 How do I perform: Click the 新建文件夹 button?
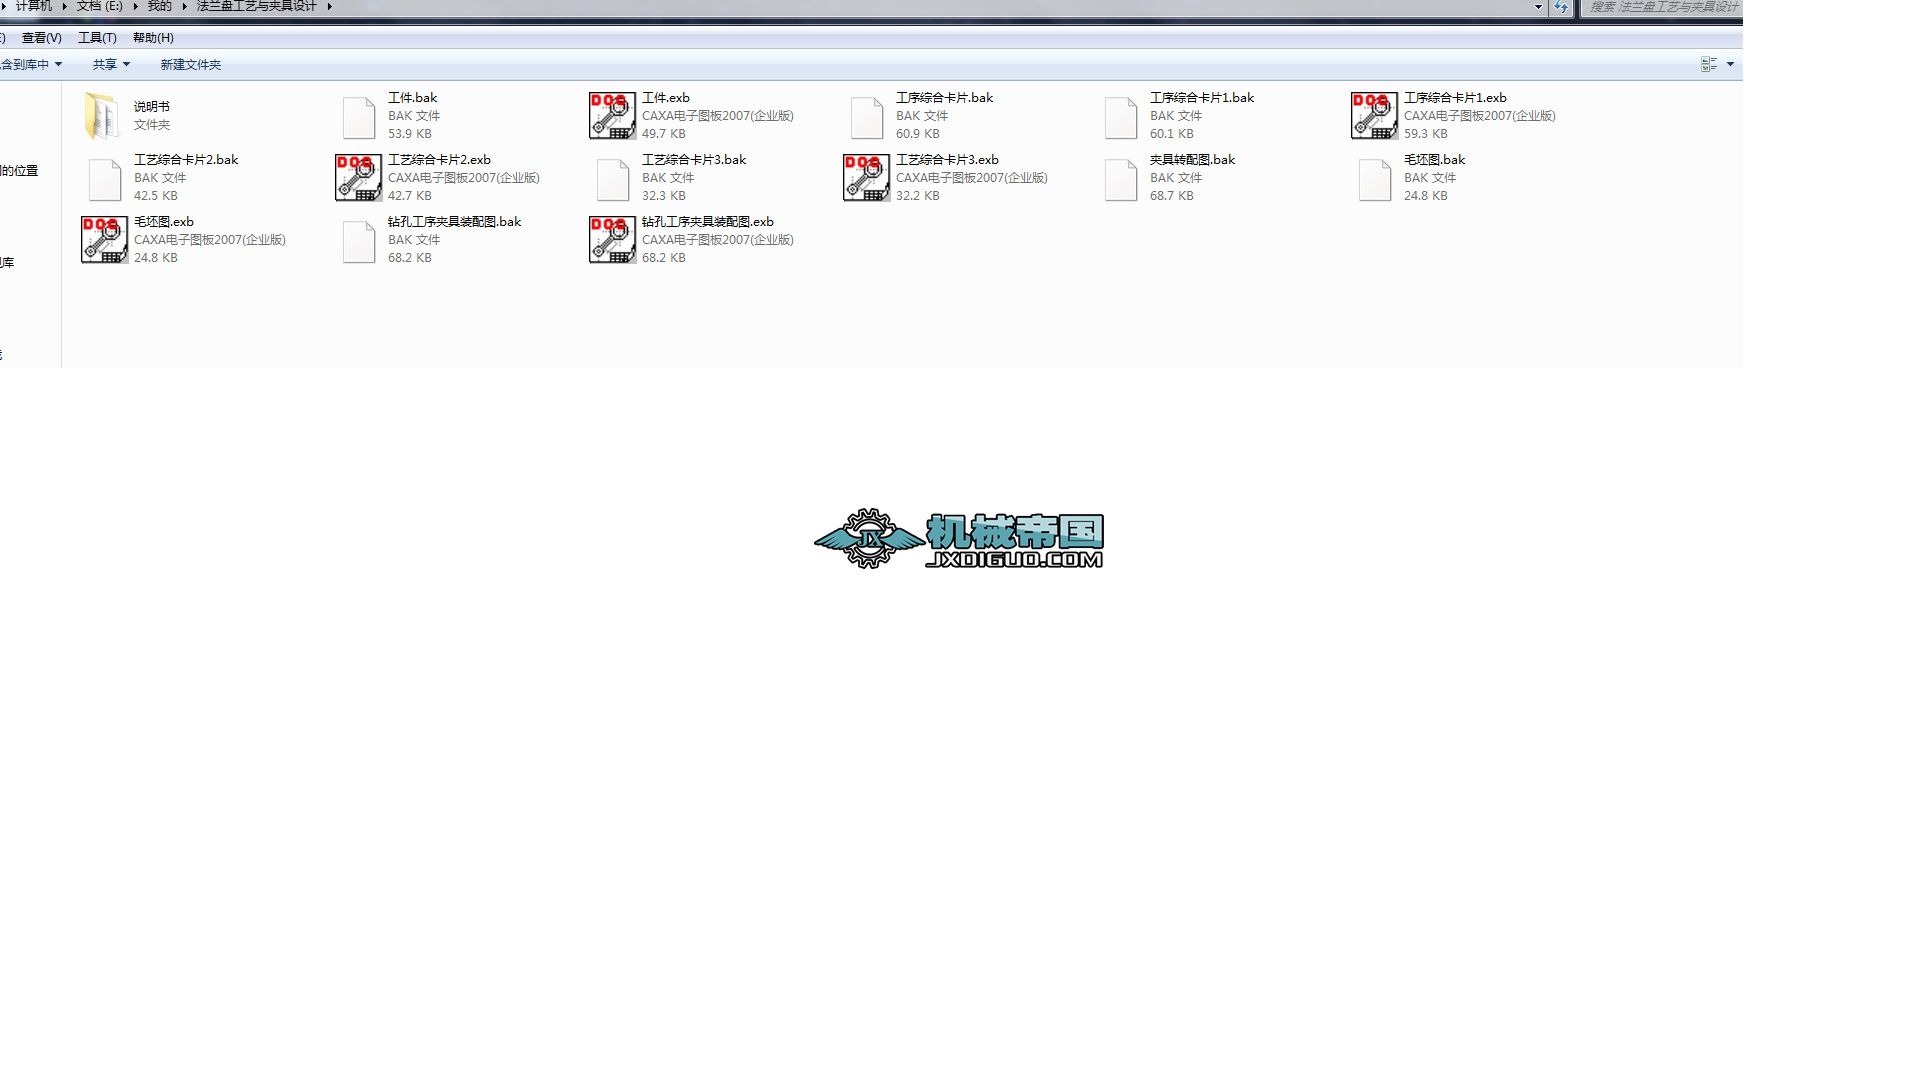pyautogui.click(x=190, y=64)
